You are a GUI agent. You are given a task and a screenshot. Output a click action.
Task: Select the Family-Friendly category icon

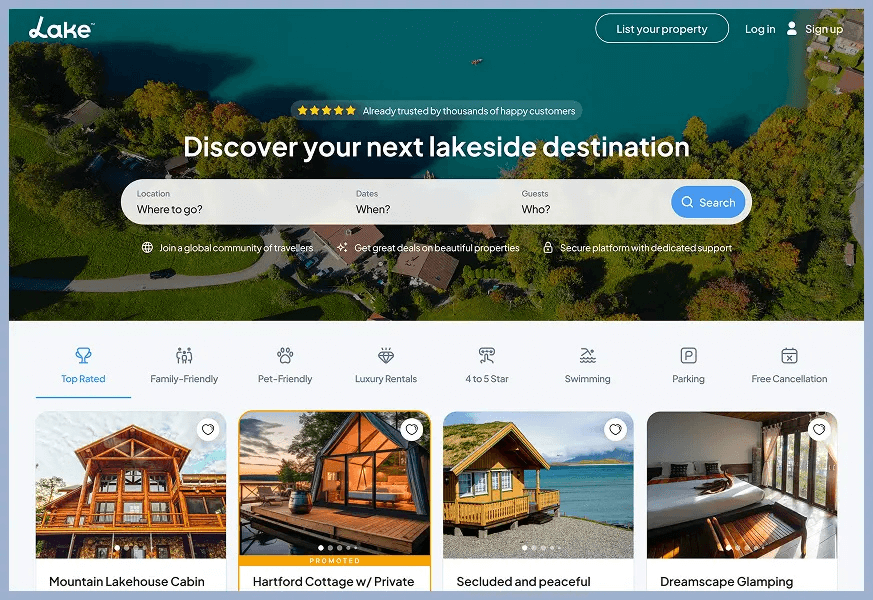[x=184, y=355]
